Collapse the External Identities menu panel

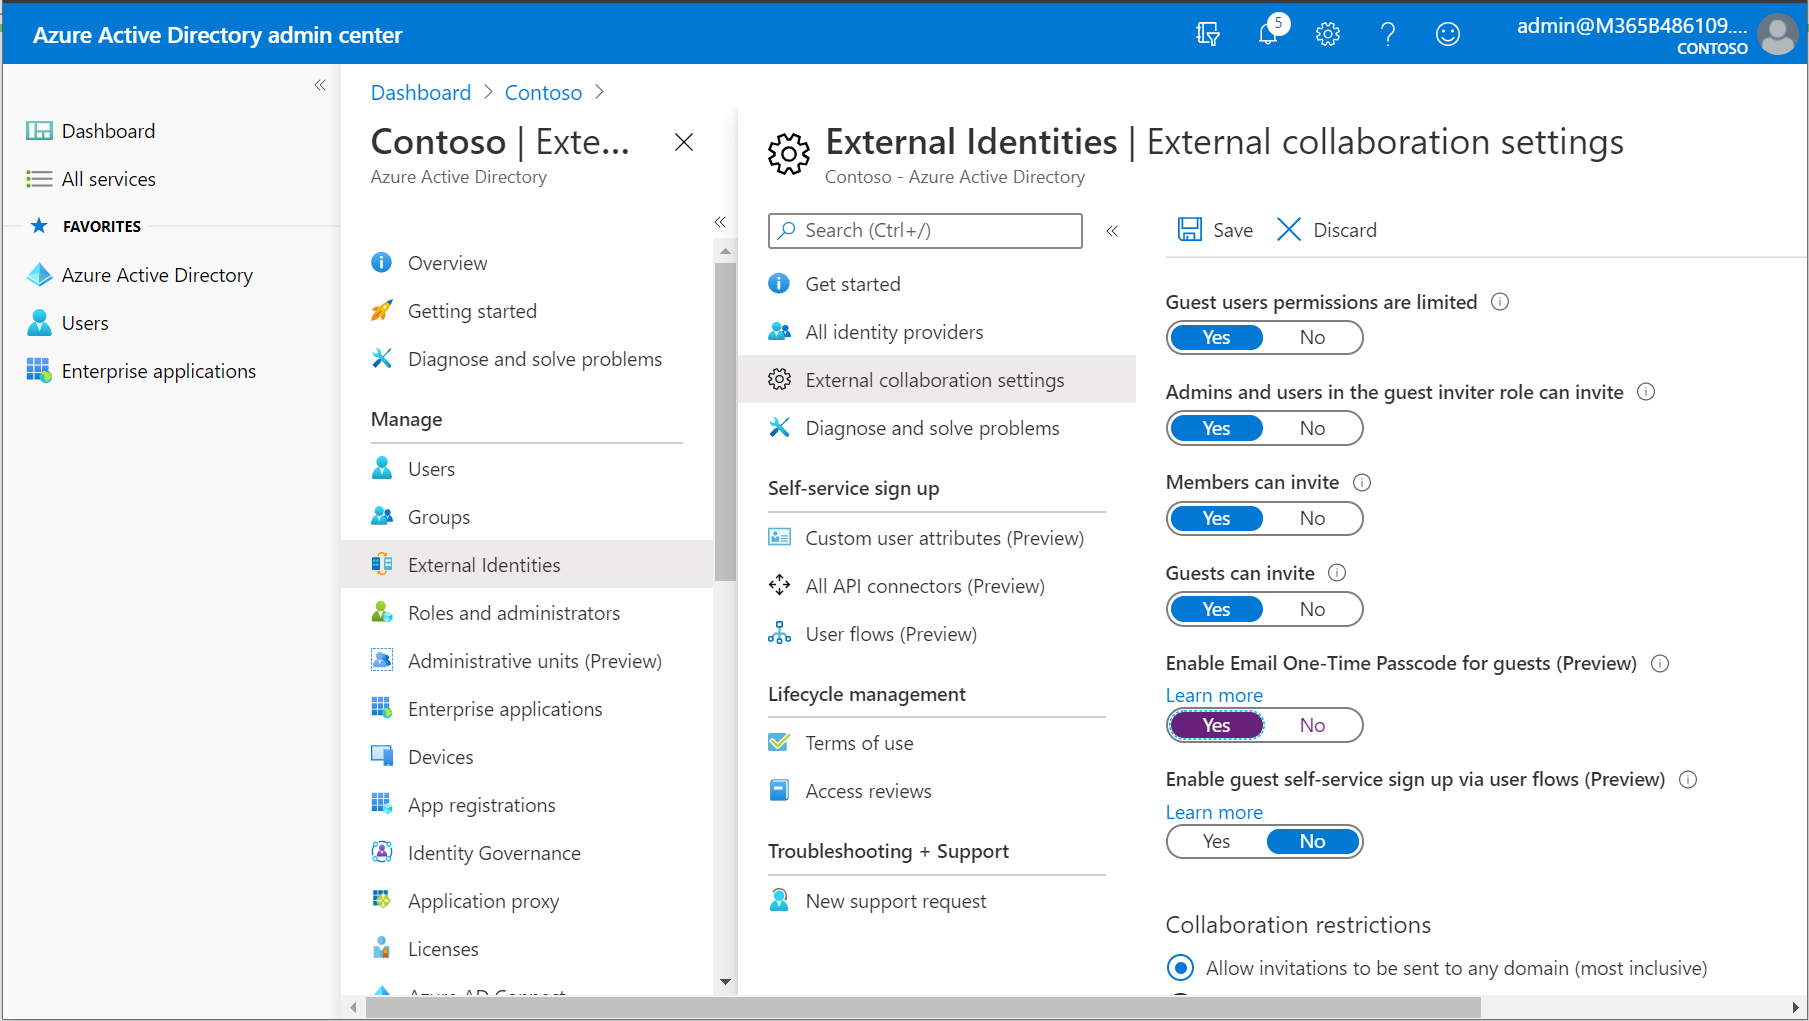pos(1112,231)
